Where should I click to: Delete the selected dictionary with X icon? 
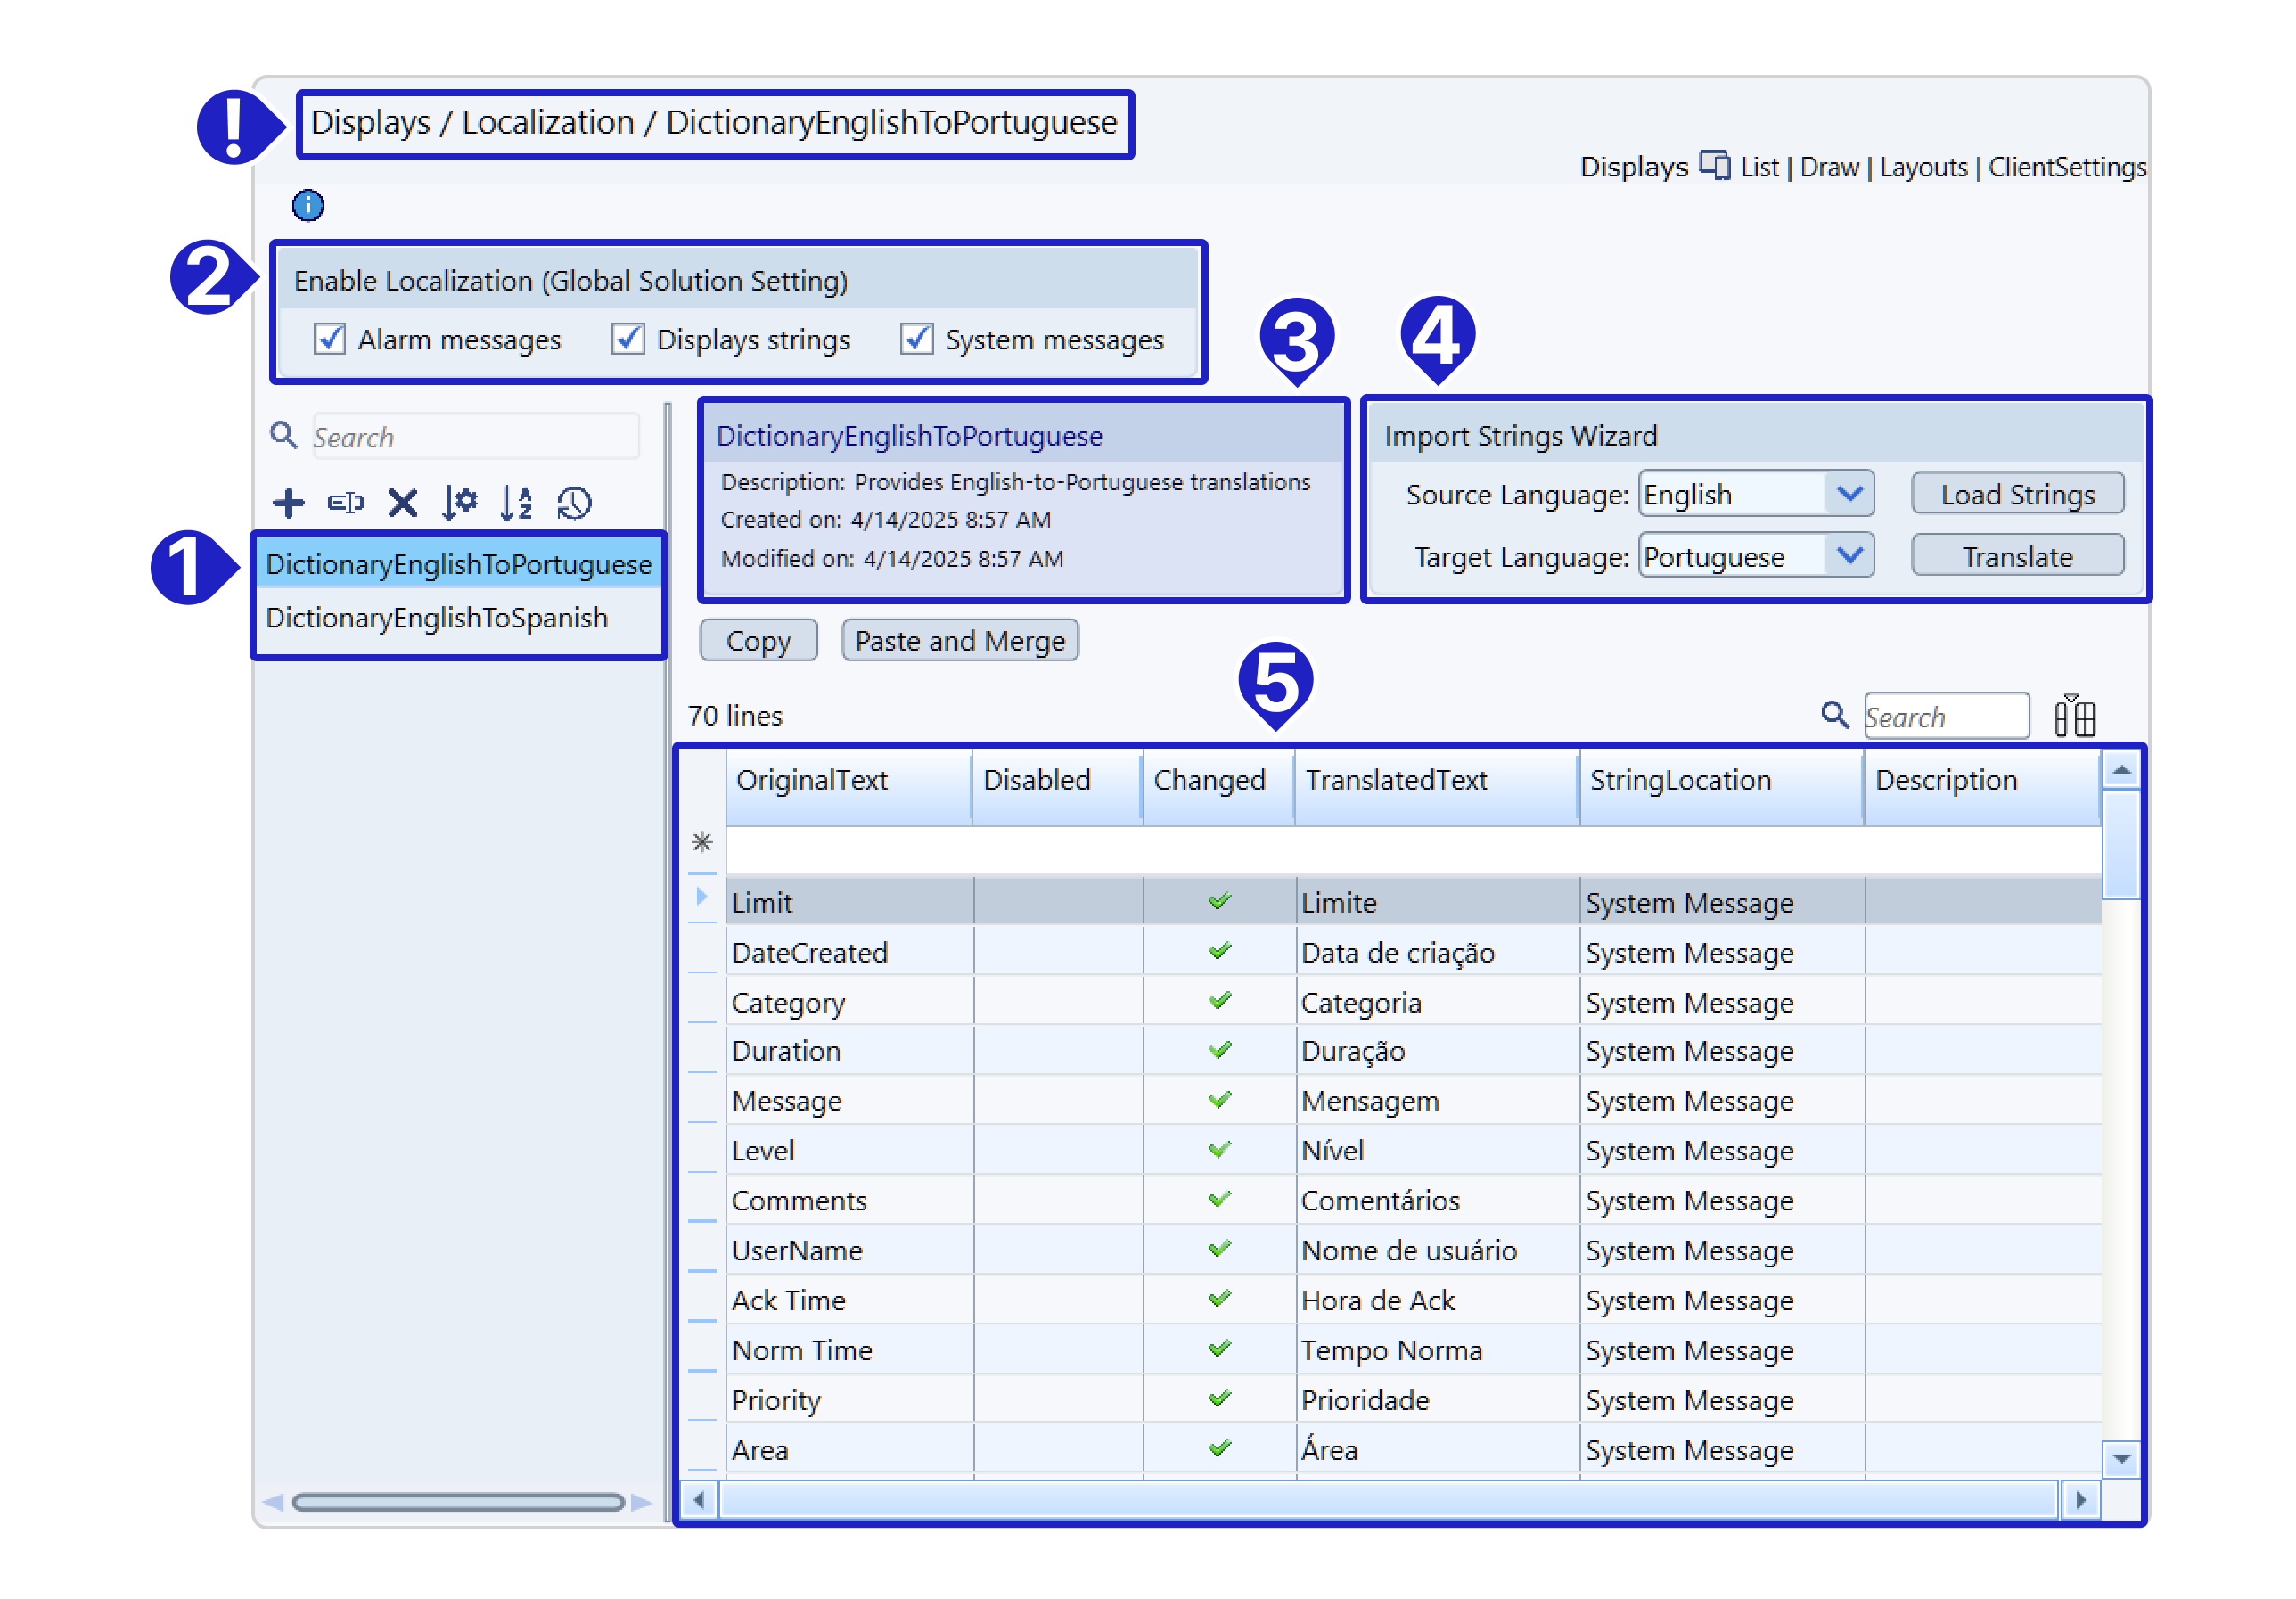click(x=402, y=503)
